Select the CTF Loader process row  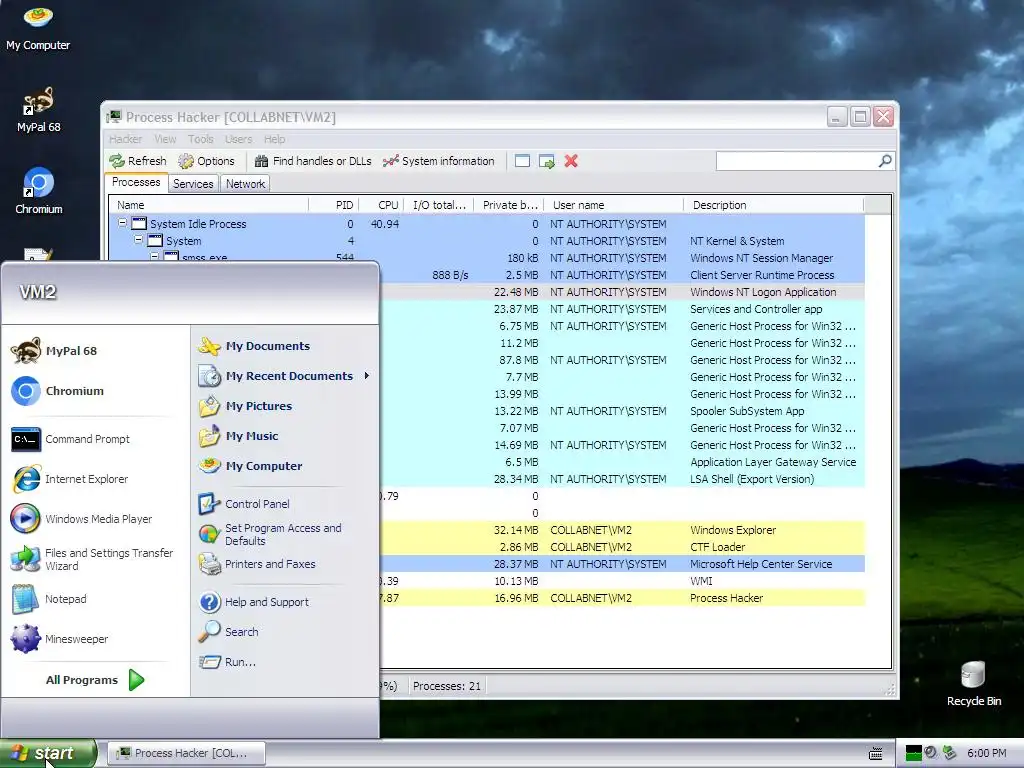[622, 547]
